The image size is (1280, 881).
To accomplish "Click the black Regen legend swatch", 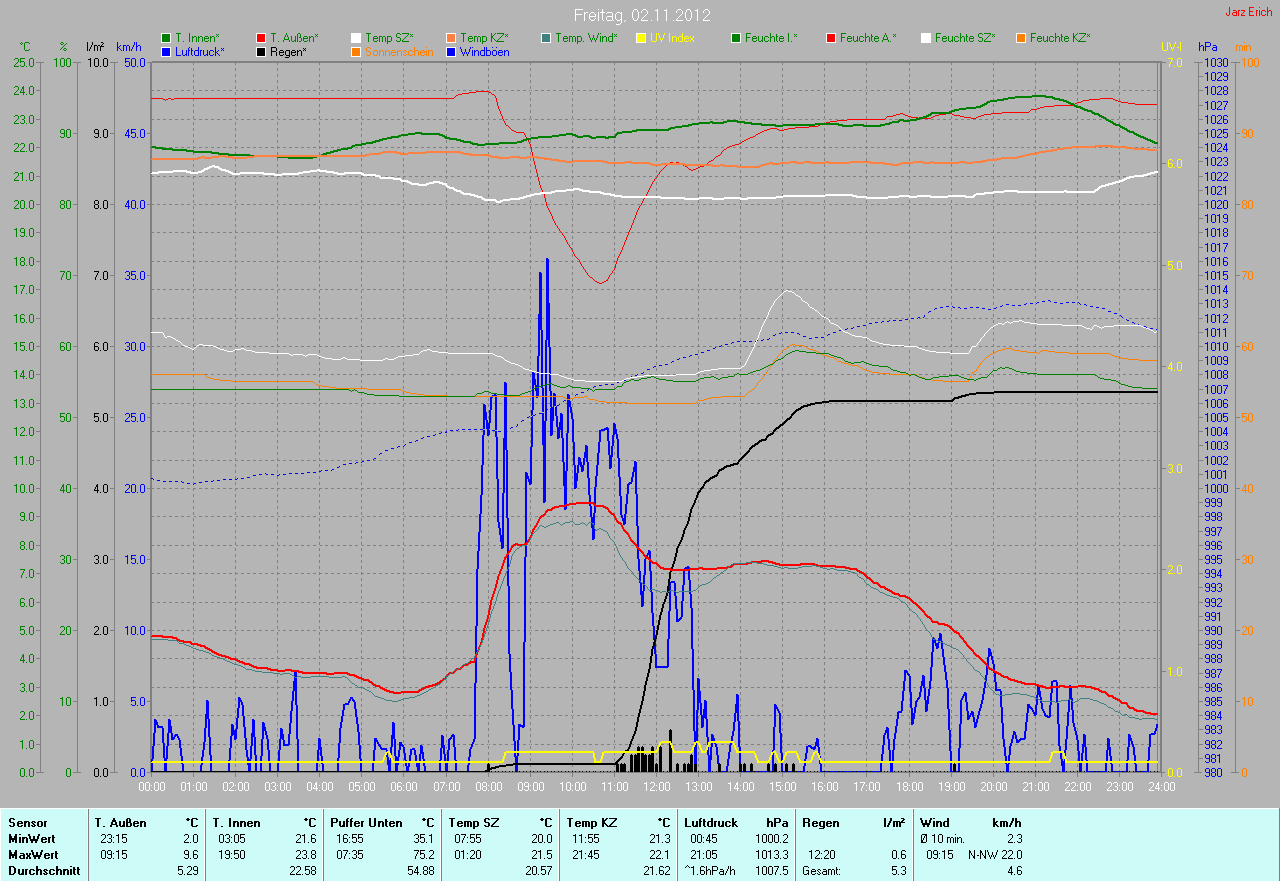I will tap(261, 51).
